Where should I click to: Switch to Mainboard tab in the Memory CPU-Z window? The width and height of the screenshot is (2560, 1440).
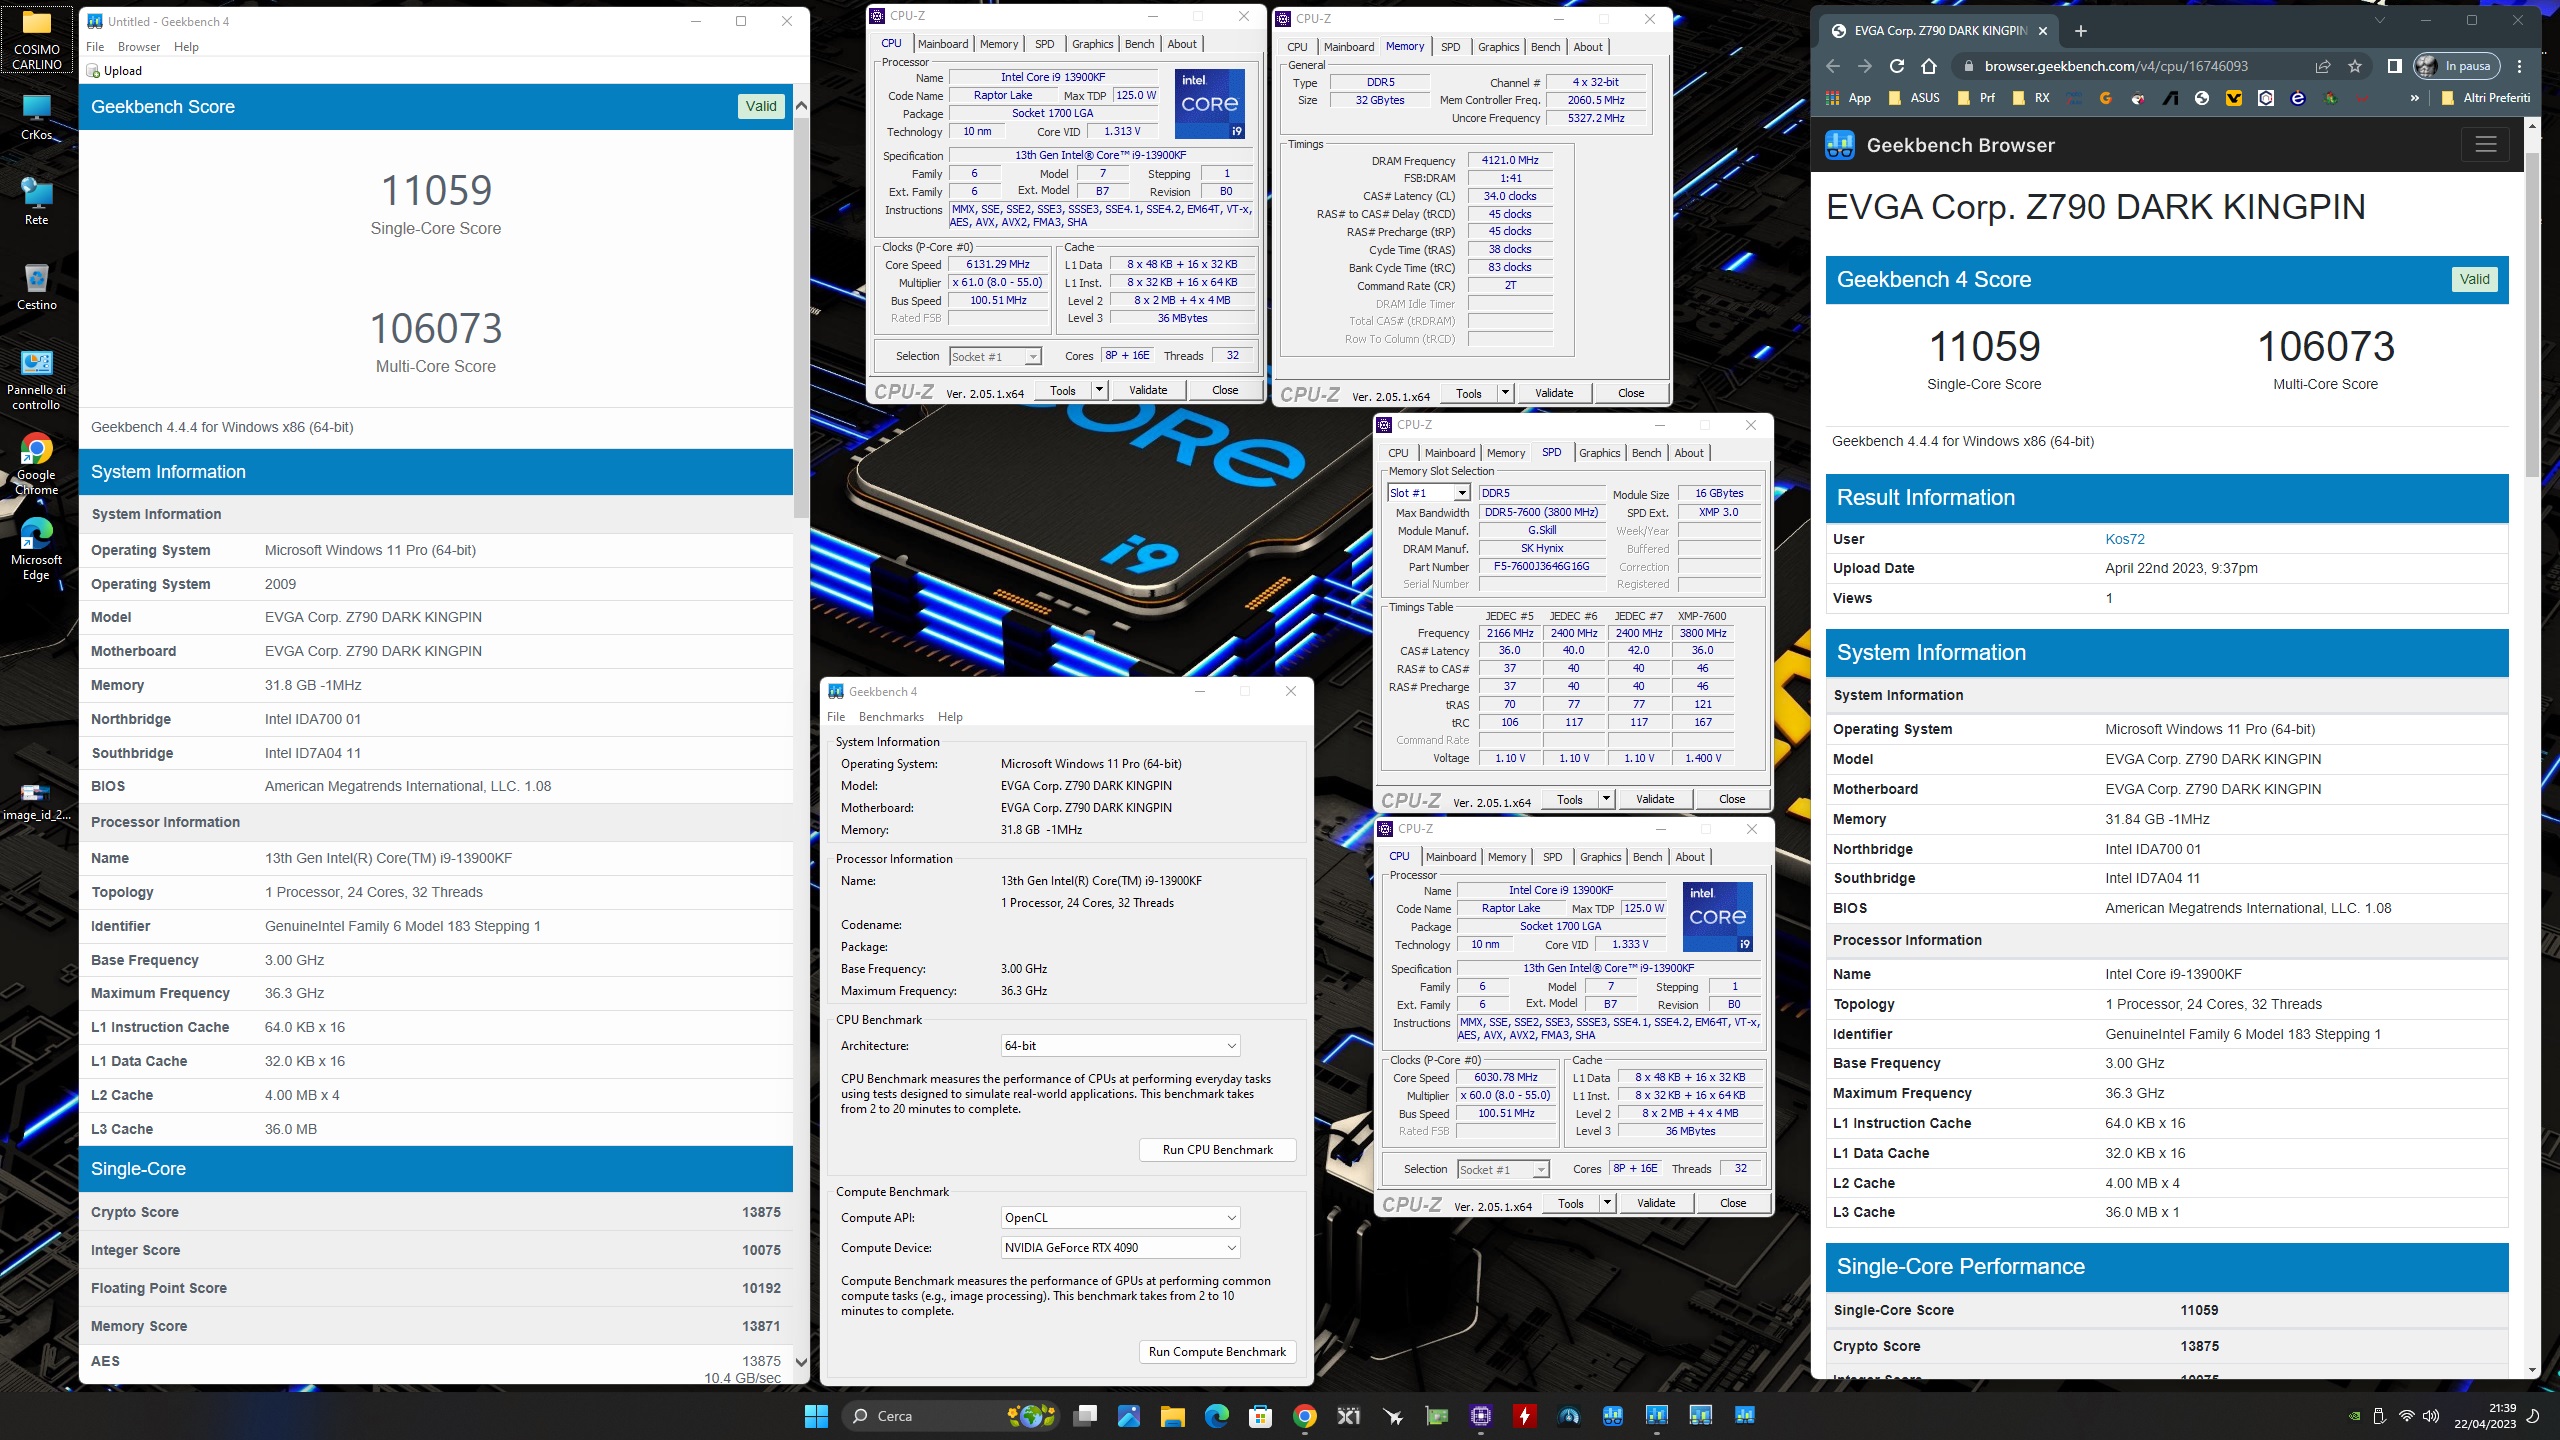(x=1349, y=47)
